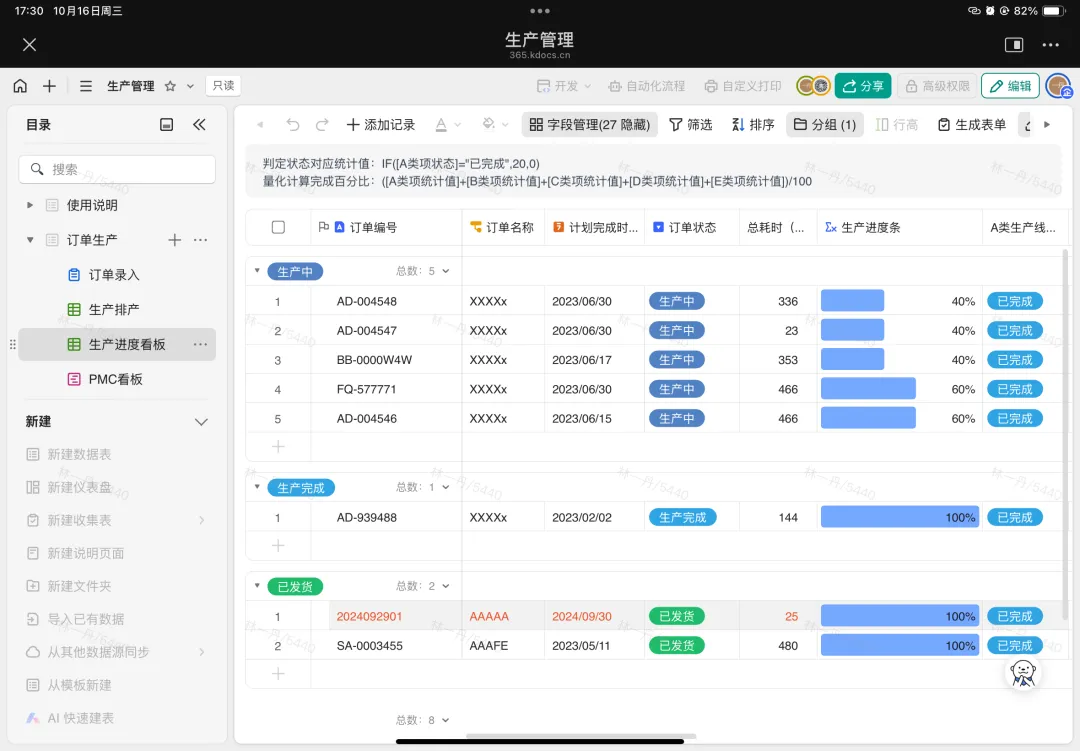Open the 筛选 filter tool

click(690, 125)
